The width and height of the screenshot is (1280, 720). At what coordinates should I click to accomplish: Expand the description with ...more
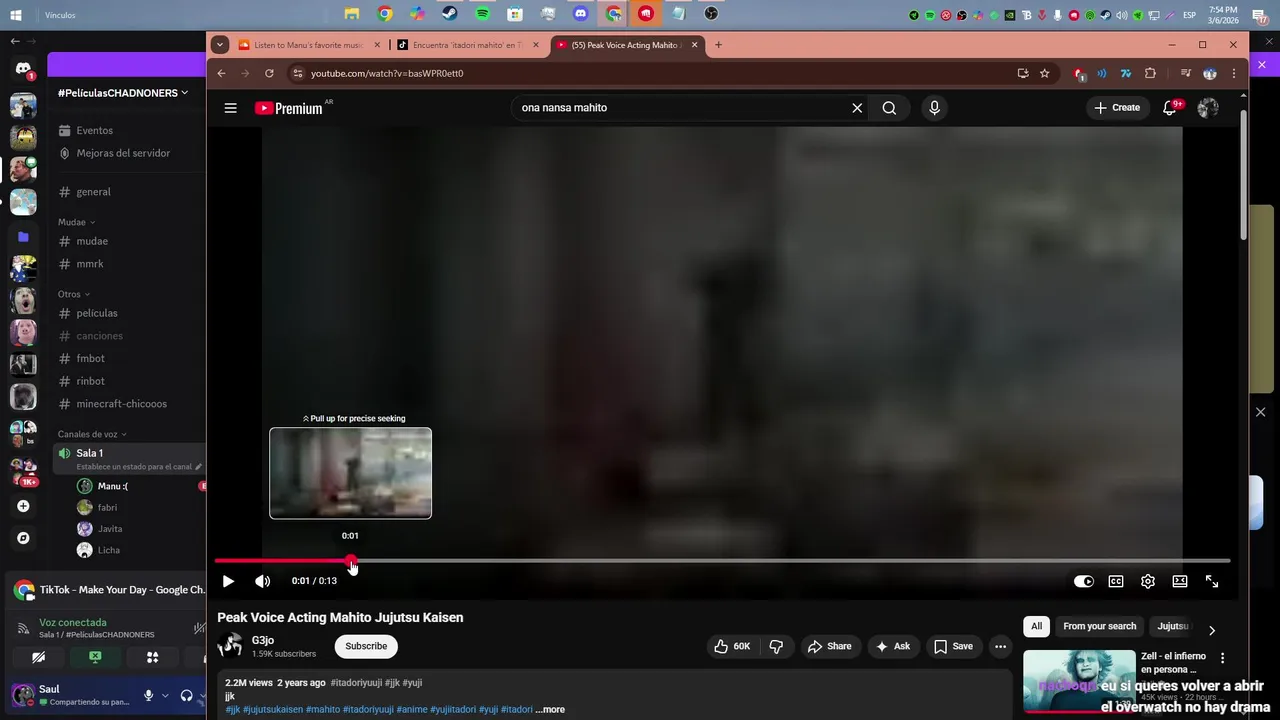550,709
